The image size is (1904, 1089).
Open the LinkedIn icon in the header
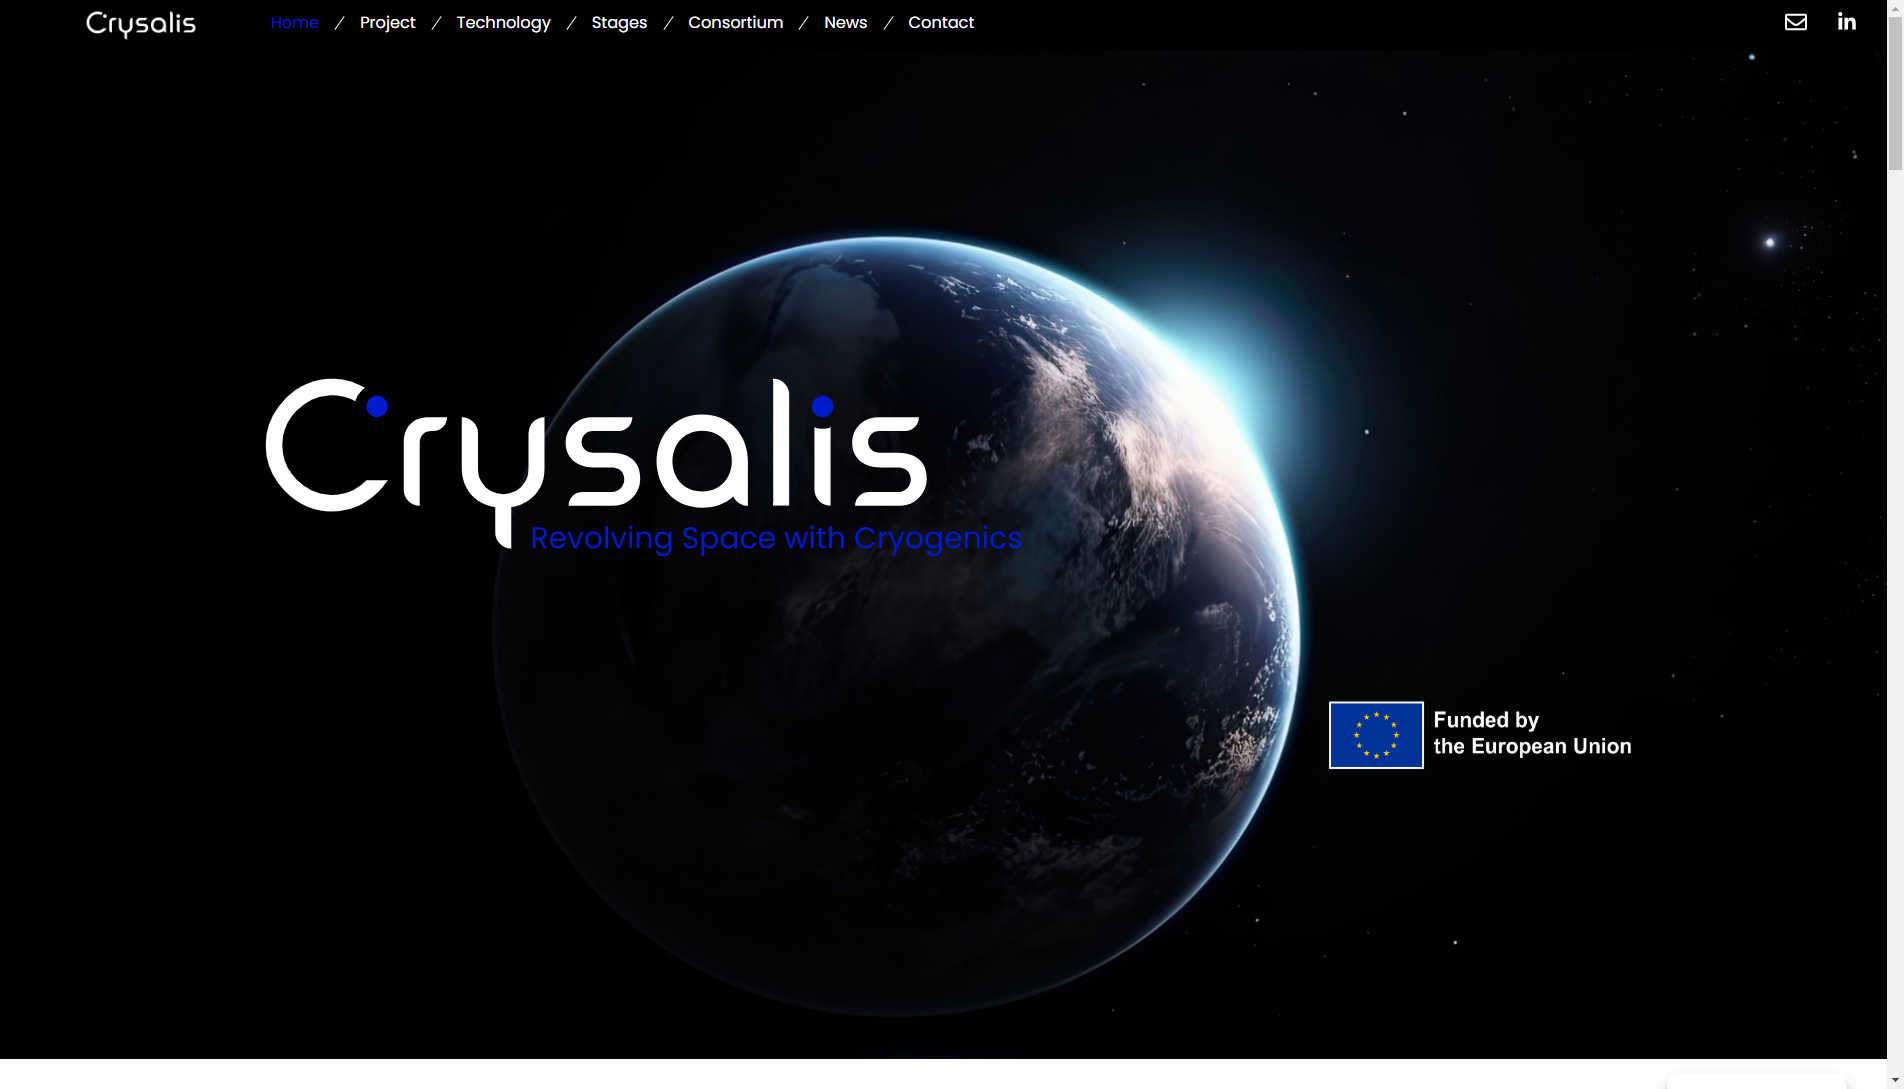[1846, 22]
